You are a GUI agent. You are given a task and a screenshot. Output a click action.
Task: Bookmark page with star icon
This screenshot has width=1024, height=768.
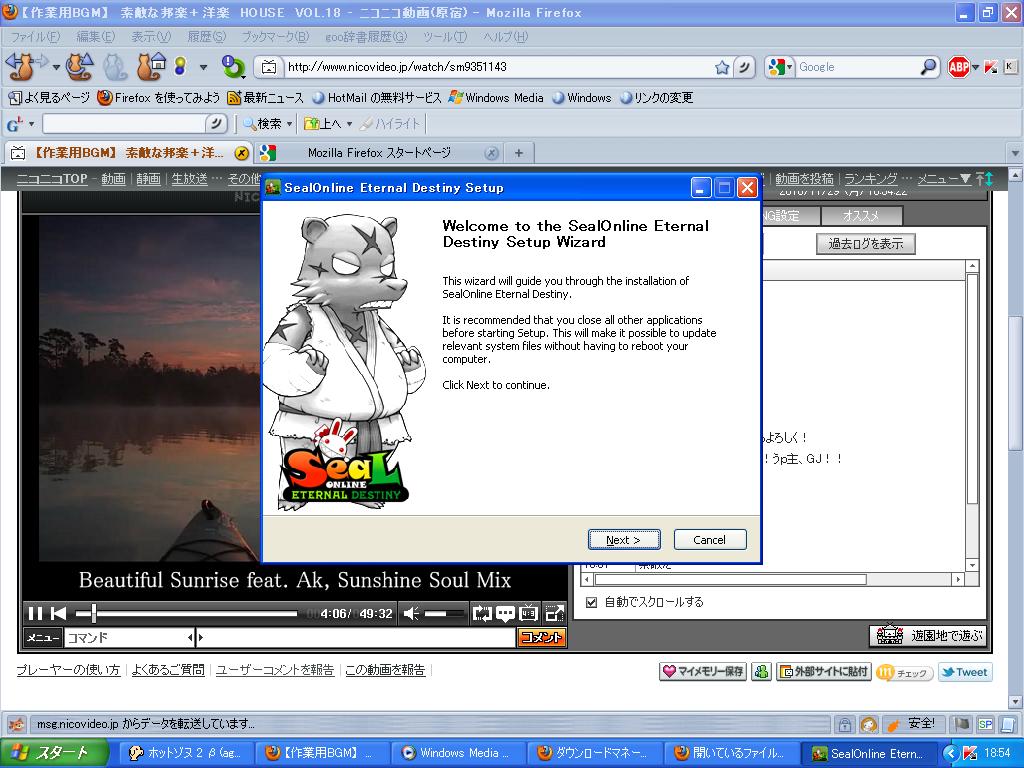coord(722,67)
